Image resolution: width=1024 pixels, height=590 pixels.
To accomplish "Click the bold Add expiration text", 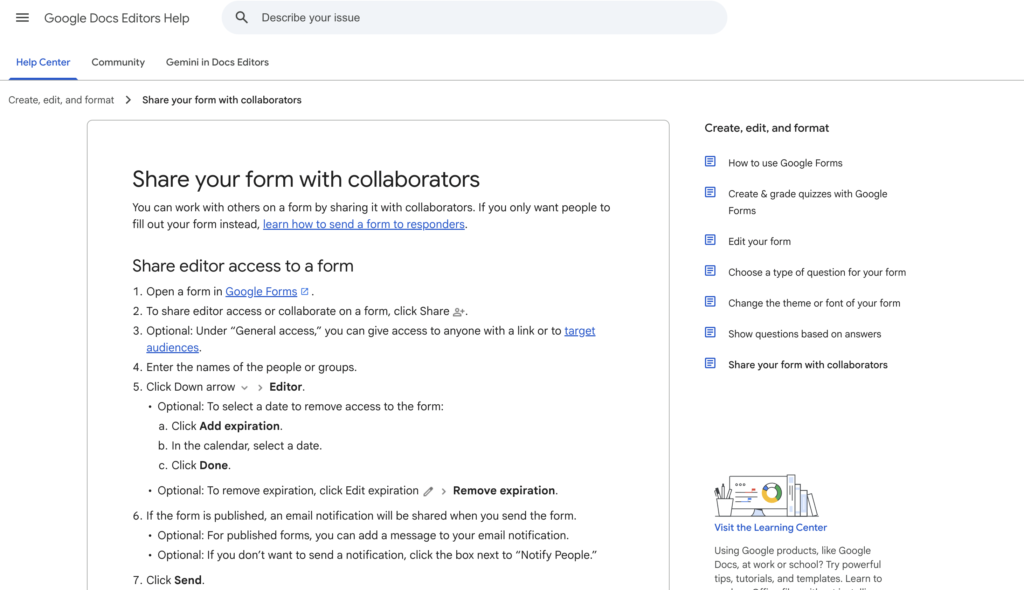I will [x=240, y=426].
